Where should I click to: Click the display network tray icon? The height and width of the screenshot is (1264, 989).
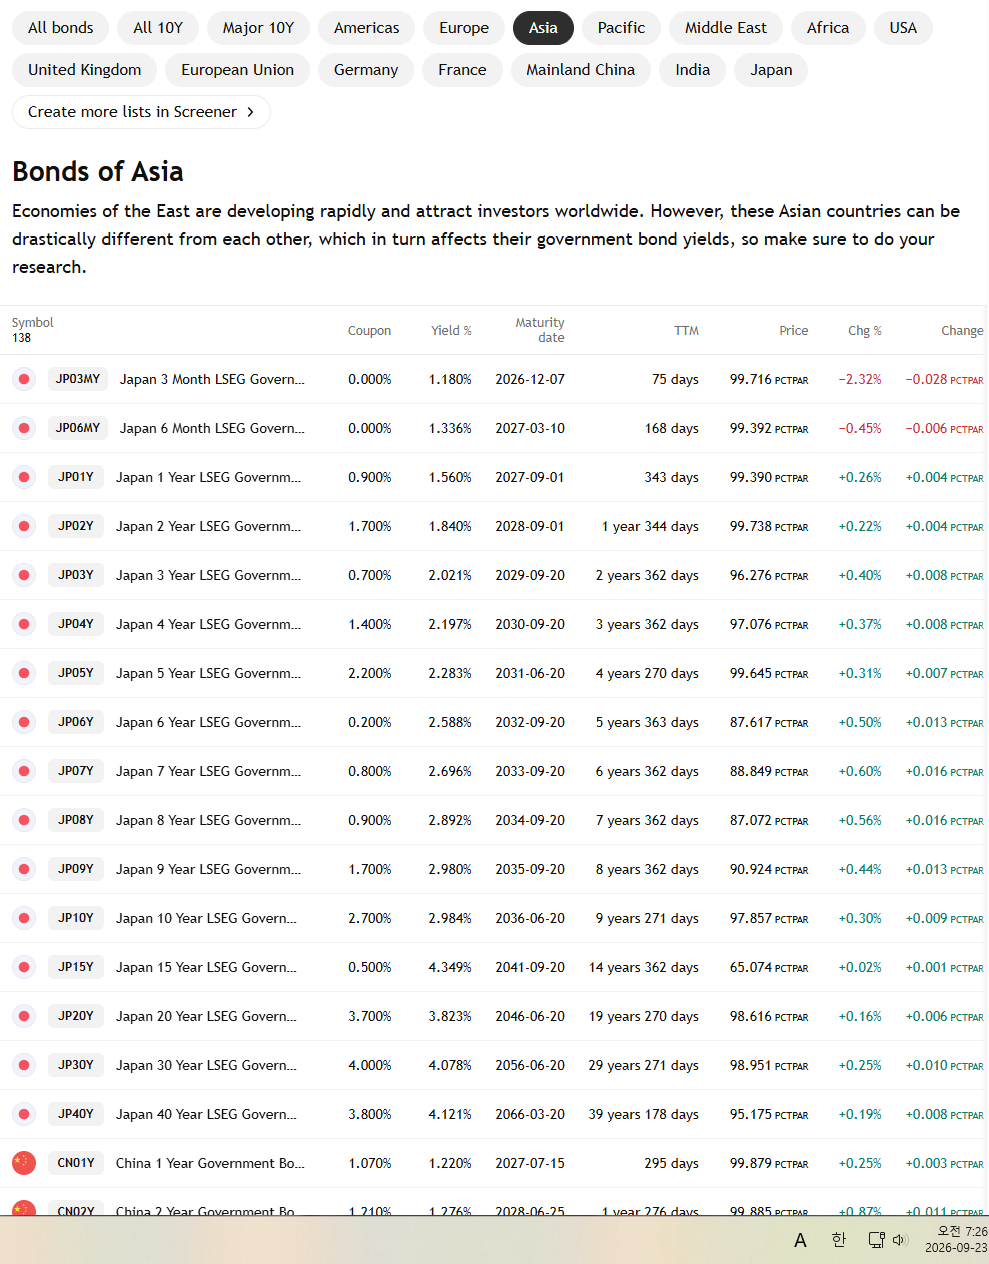click(x=876, y=1240)
